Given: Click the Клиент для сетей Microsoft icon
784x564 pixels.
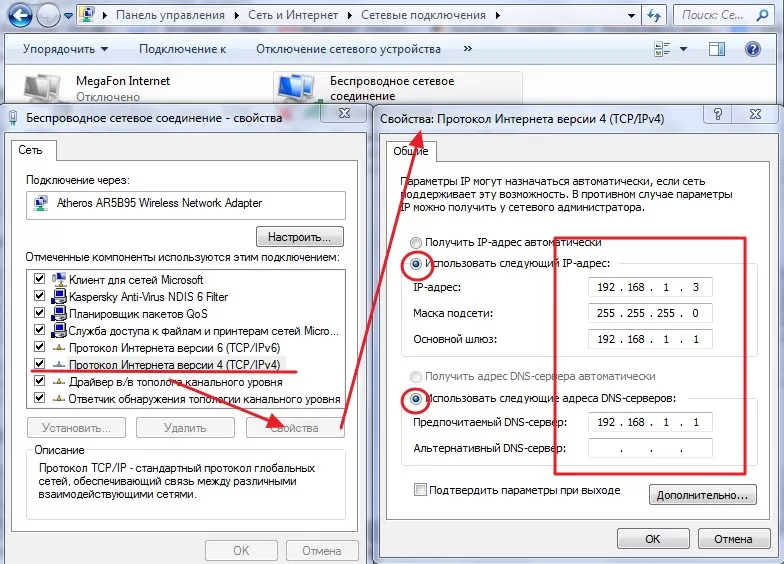Looking at the screenshot, I should click(x=59, y=279).
